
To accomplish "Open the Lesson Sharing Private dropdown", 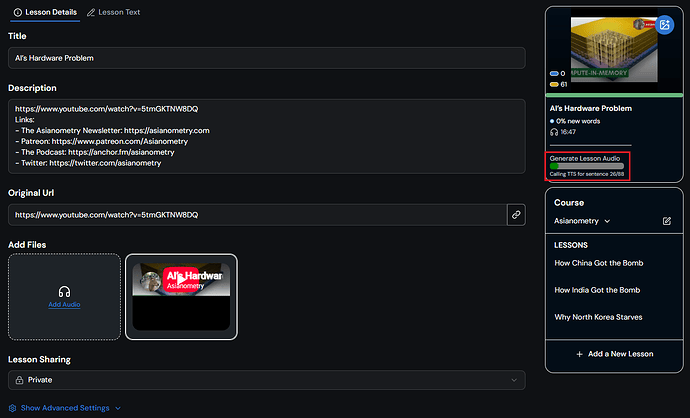I will [267, 380].
